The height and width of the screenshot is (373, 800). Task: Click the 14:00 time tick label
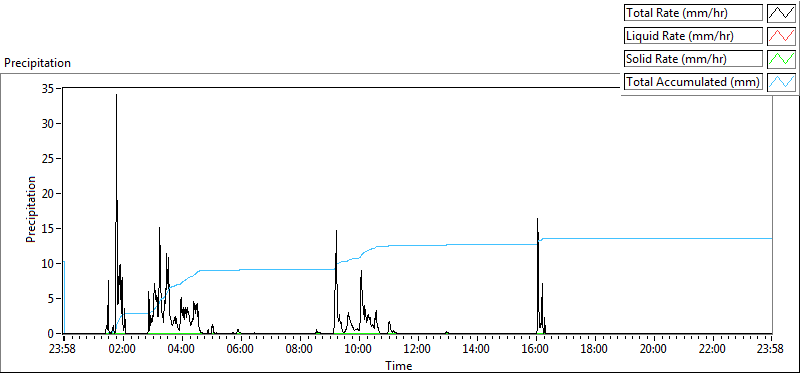tap(477, 350)
